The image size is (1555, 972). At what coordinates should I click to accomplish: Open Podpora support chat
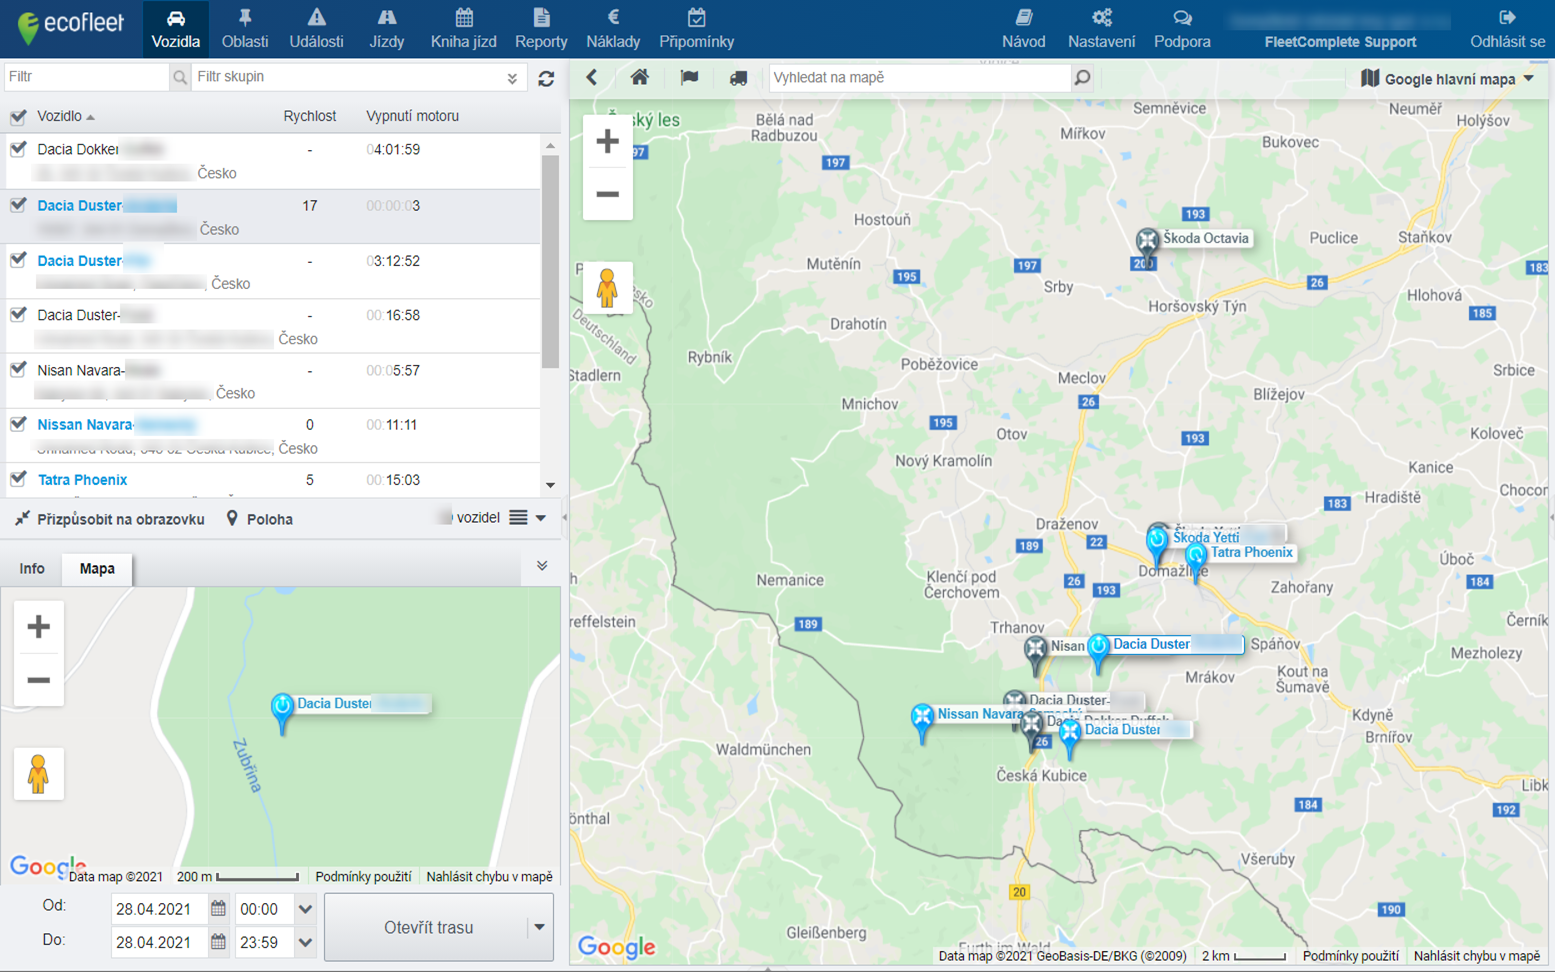(x=1182, y=29)
